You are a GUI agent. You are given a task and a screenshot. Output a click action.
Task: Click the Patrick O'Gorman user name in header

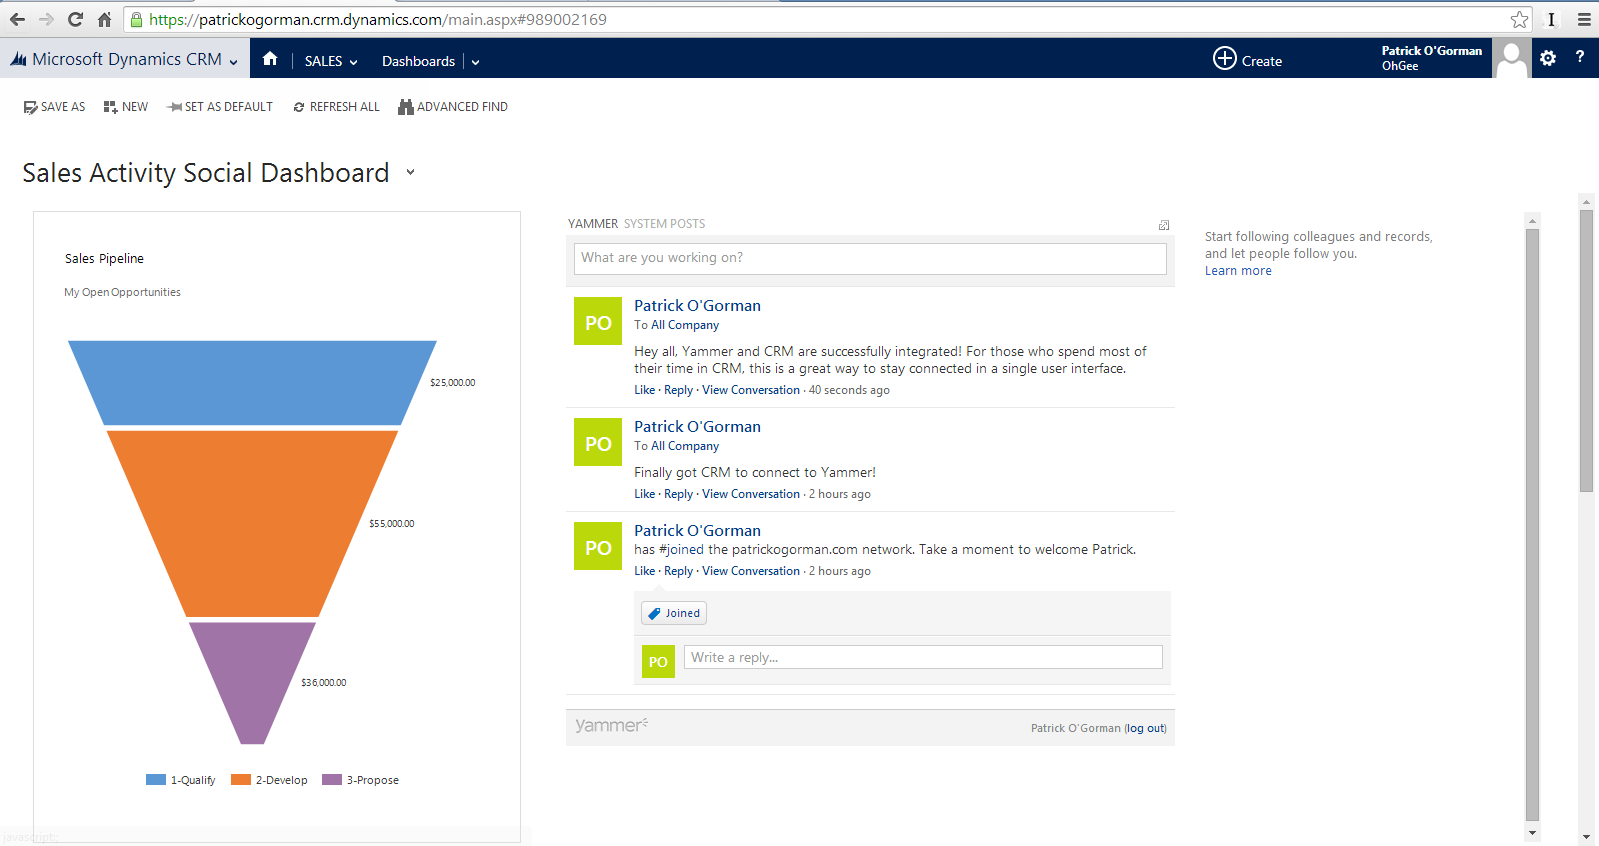pos(1432,51)
